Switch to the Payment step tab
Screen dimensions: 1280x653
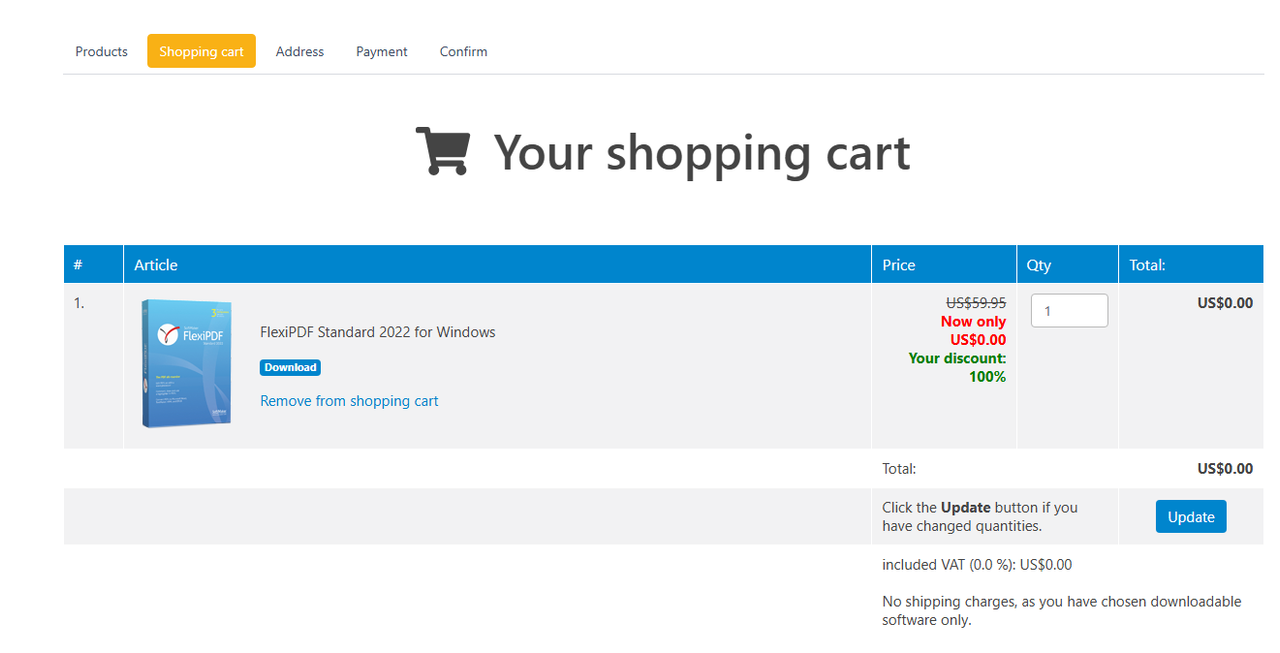pos(382,51)
